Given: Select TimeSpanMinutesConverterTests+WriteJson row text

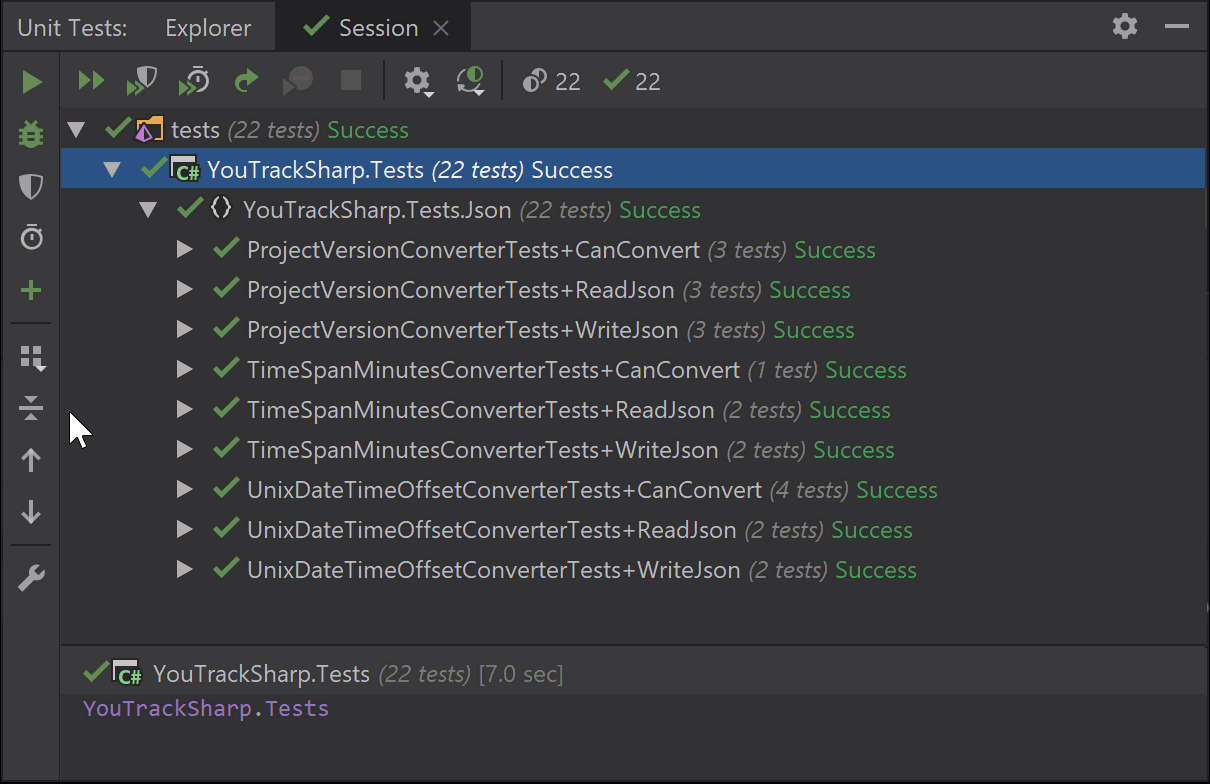Looking at the screenshot, I should [x=482, y=450].
